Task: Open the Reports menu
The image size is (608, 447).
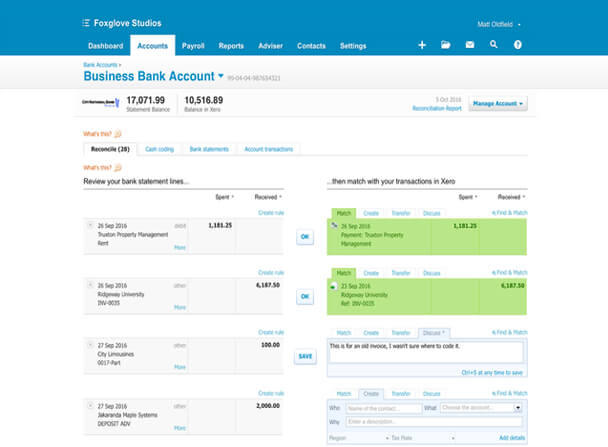Action: (231, 46)
